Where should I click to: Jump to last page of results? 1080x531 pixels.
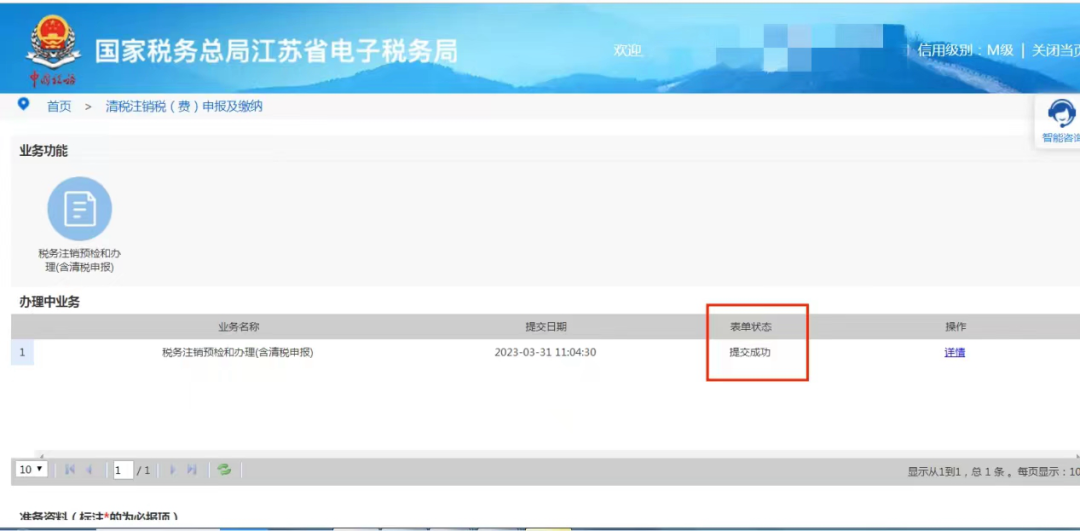click(x=192, y=469)
